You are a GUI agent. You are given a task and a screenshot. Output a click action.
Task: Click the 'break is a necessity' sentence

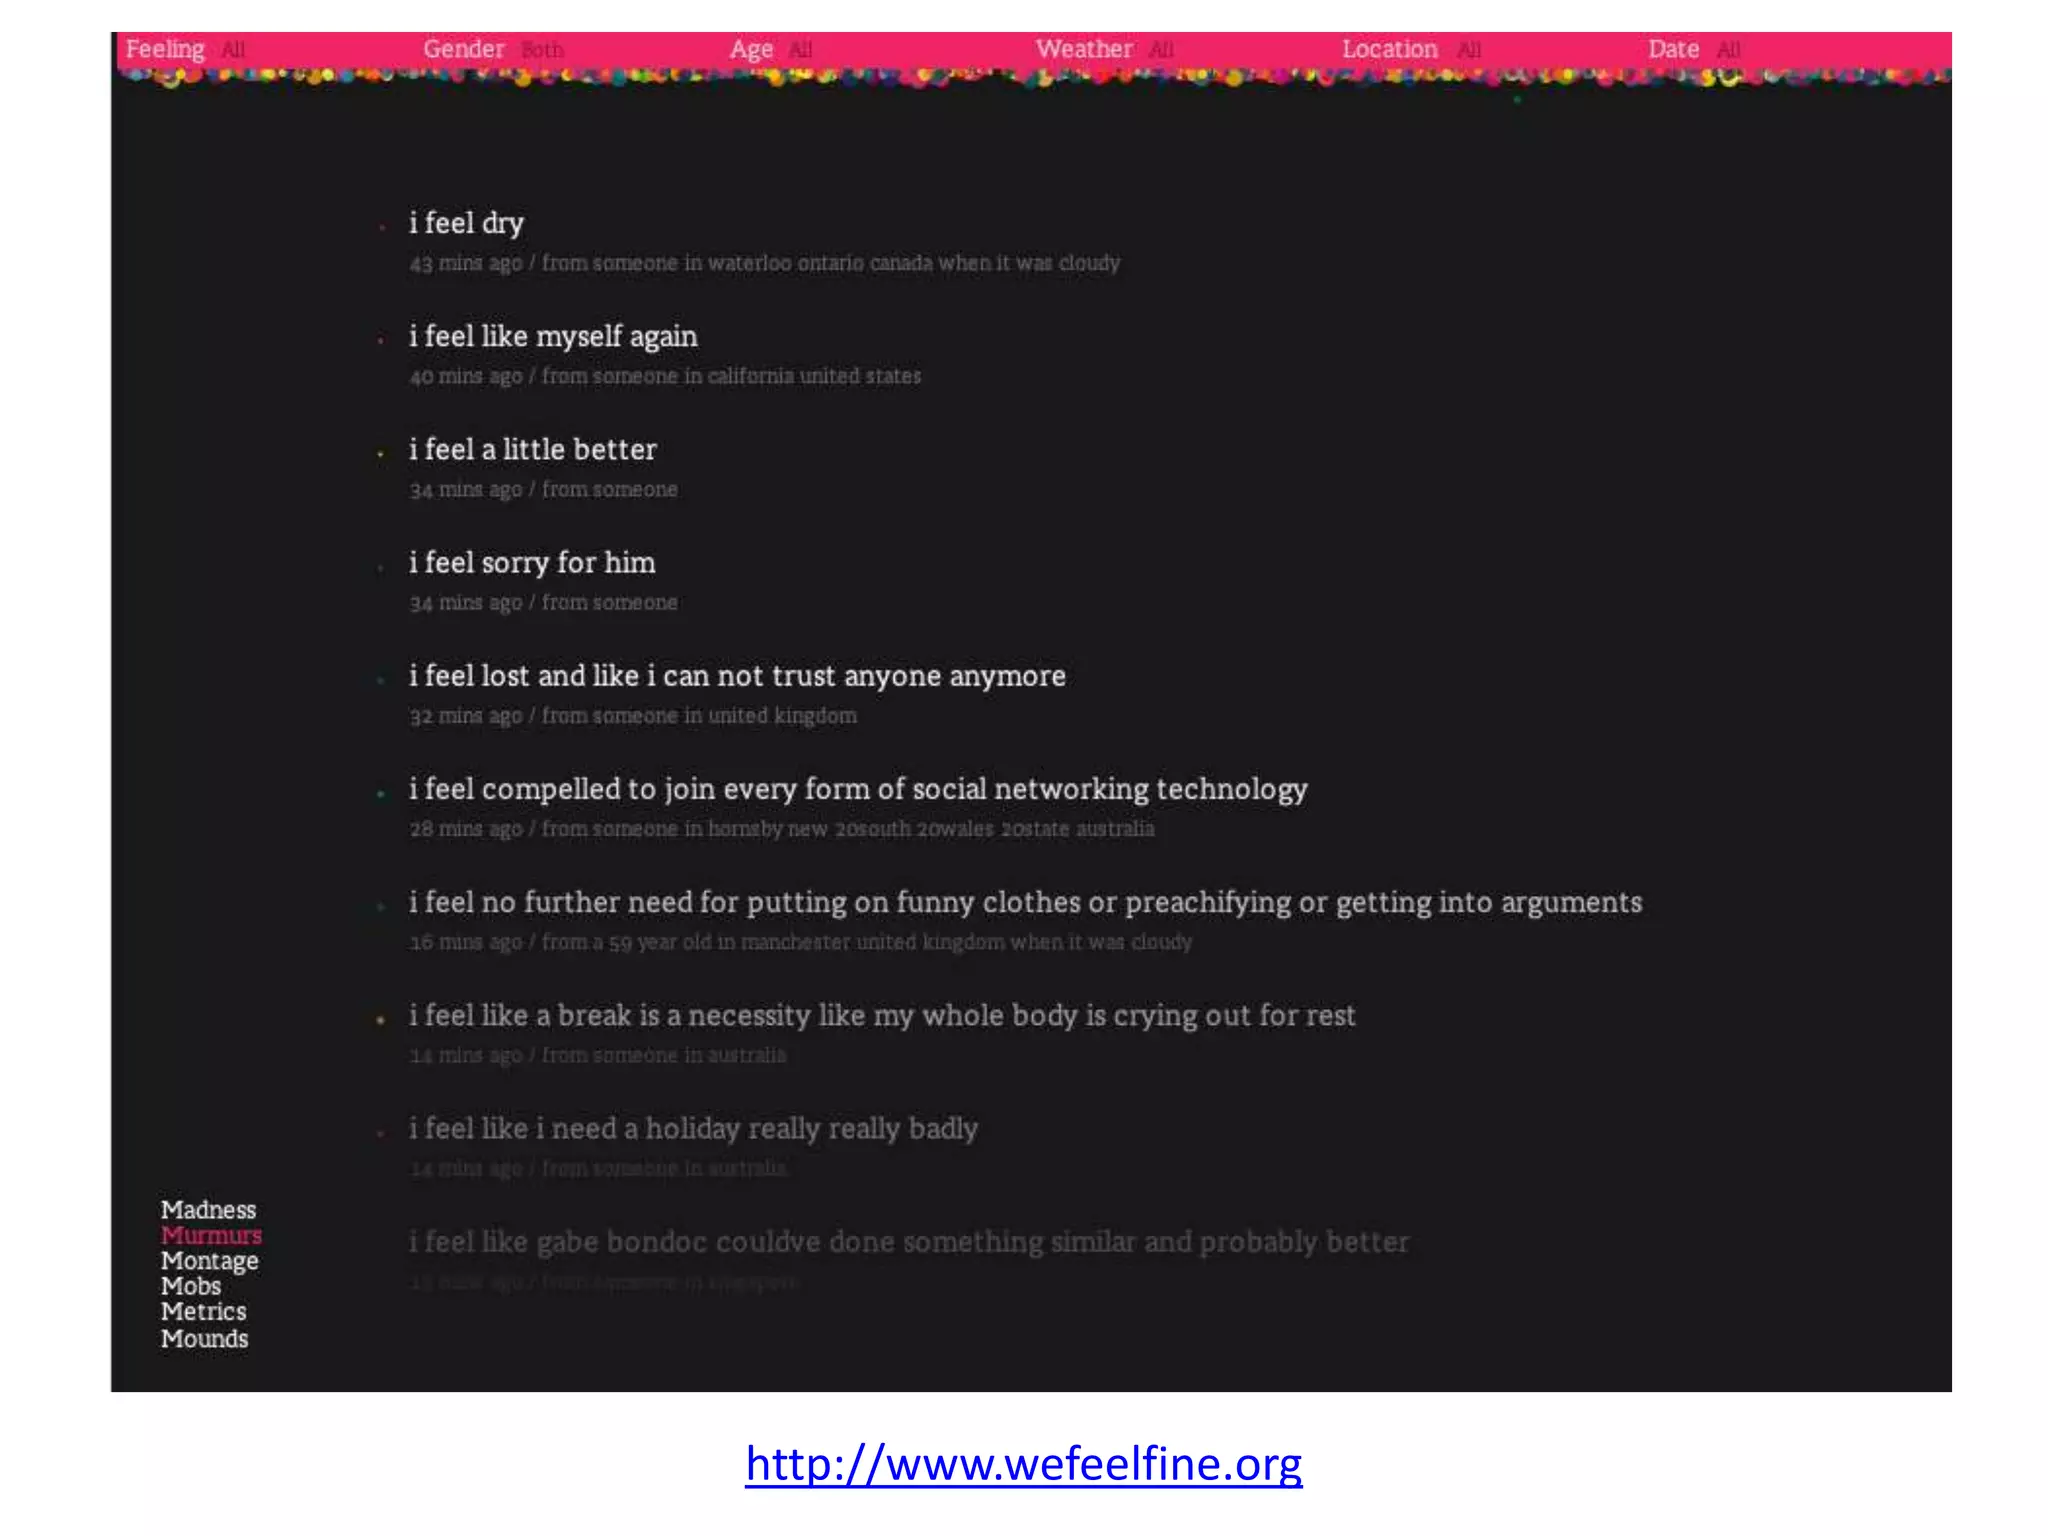tap(882, 1015)
